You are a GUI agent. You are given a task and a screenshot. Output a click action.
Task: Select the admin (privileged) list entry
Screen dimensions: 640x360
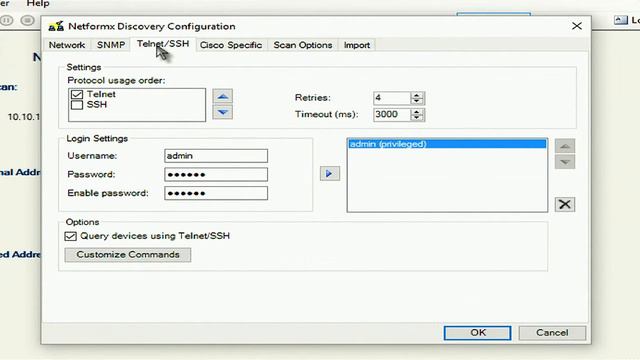coord(447,144)
